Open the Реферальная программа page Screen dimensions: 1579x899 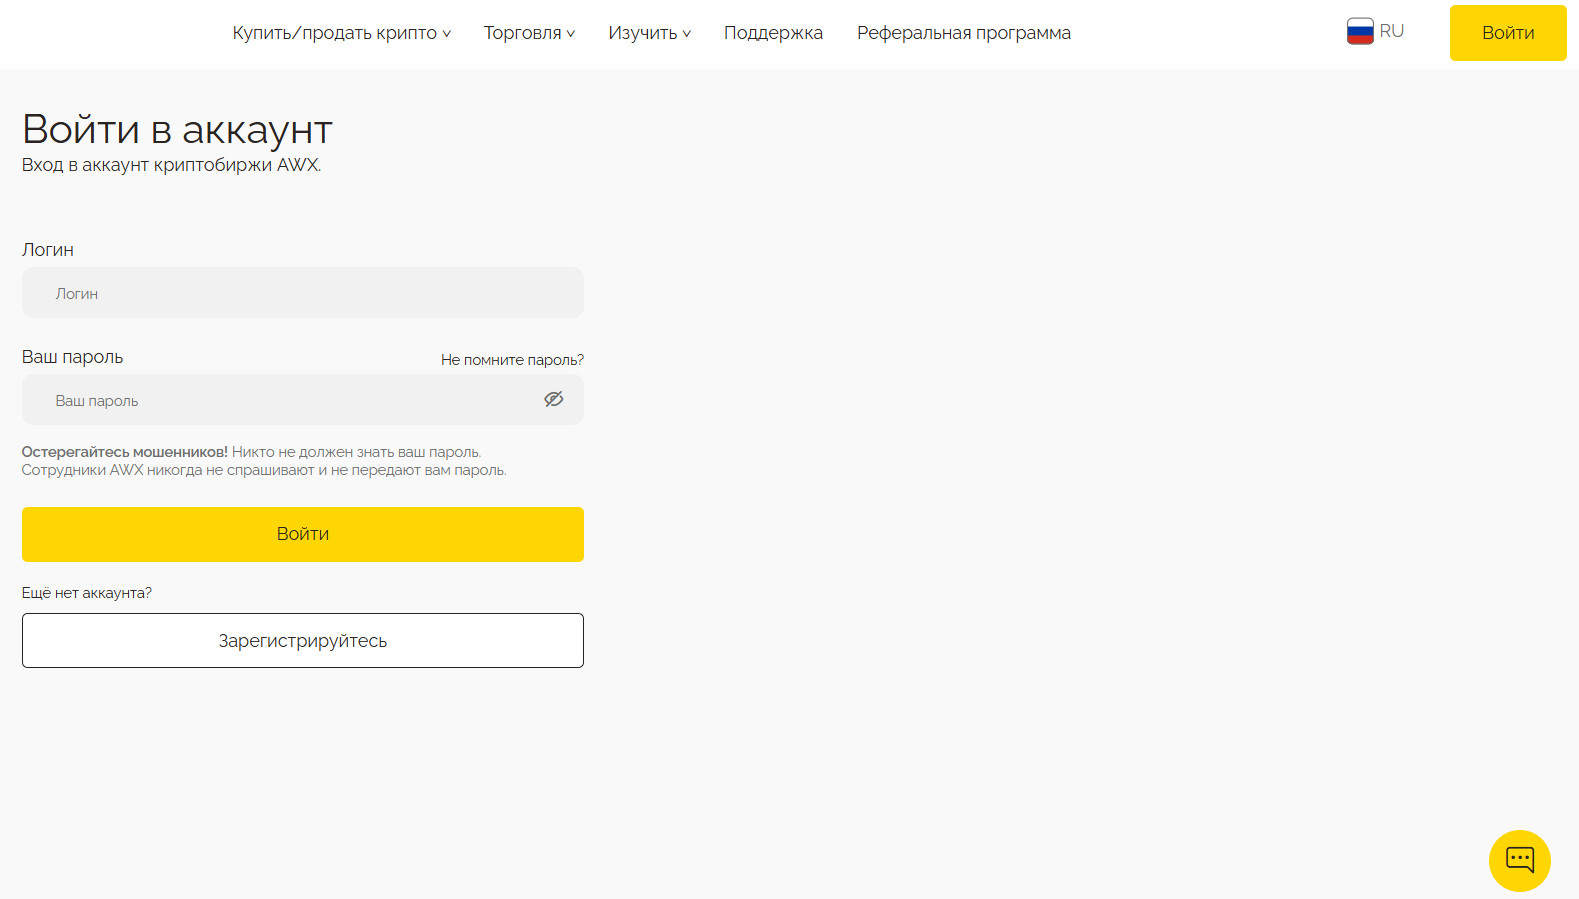pyautogui.click(x=963, y=33)
